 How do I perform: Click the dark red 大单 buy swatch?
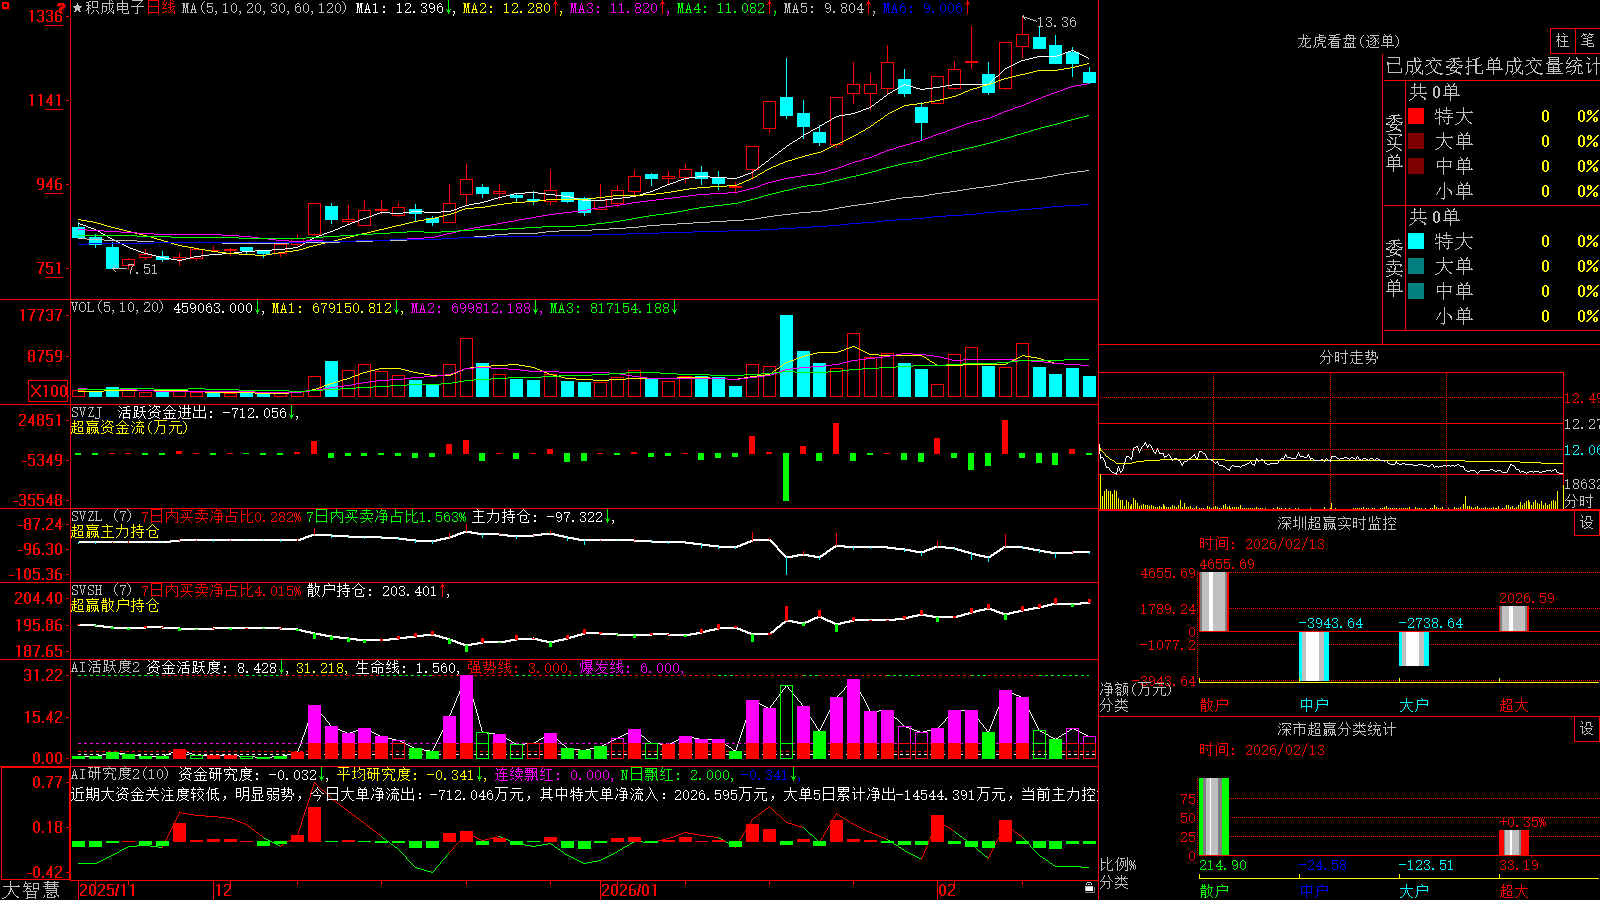pos(1416,141)
